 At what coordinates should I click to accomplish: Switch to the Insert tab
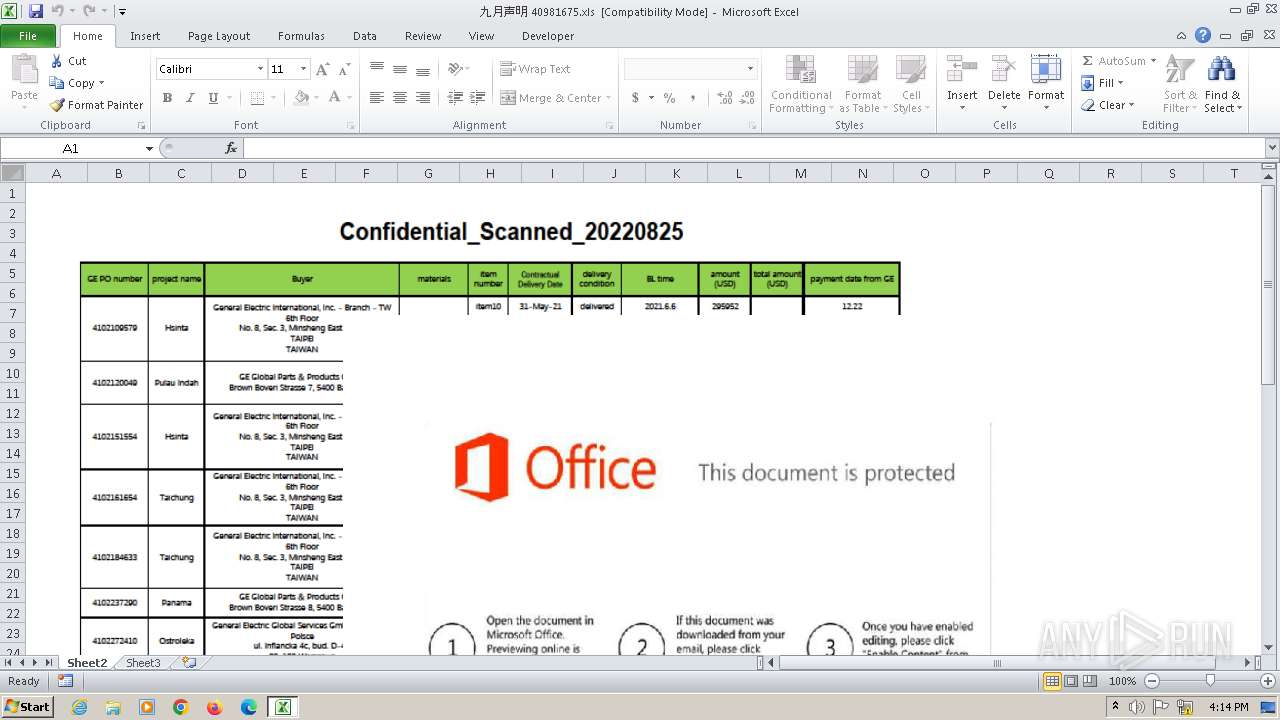tap(145, 36)
